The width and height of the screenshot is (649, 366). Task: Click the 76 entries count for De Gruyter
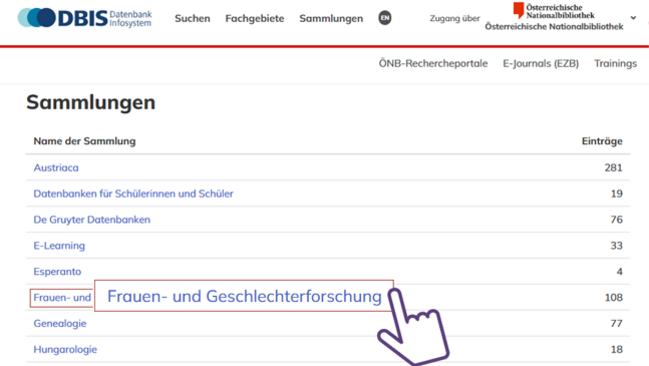tap(617, 219)
